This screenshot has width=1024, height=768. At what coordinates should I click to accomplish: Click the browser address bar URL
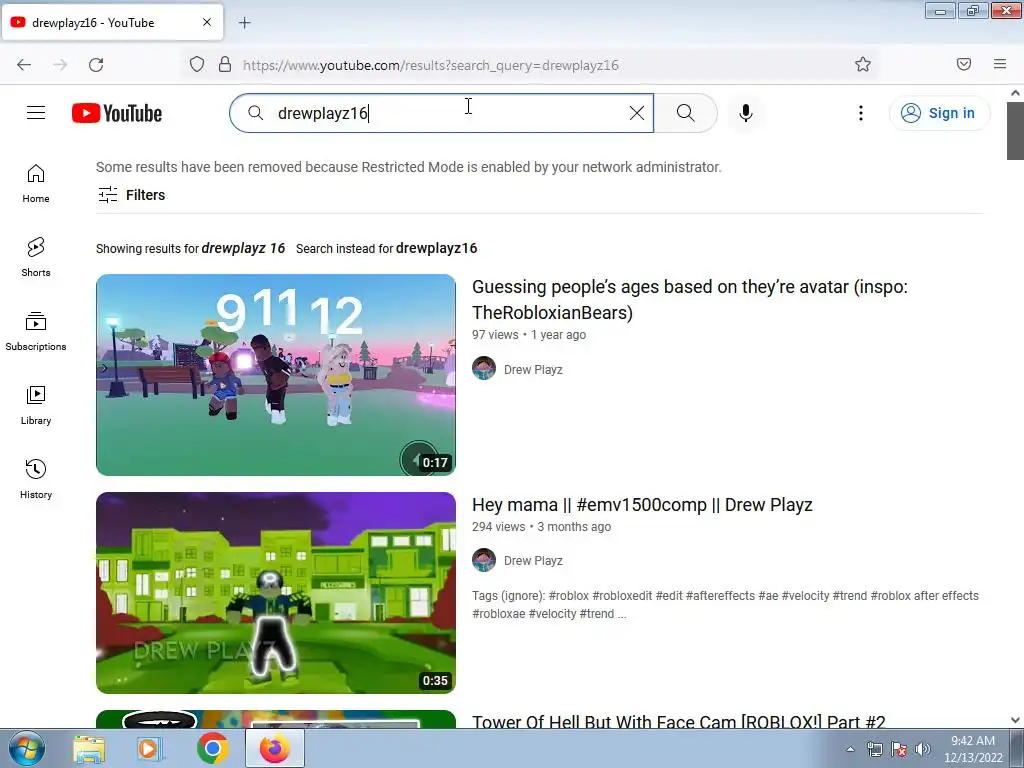pyautogui.click(x=430, y=65)
